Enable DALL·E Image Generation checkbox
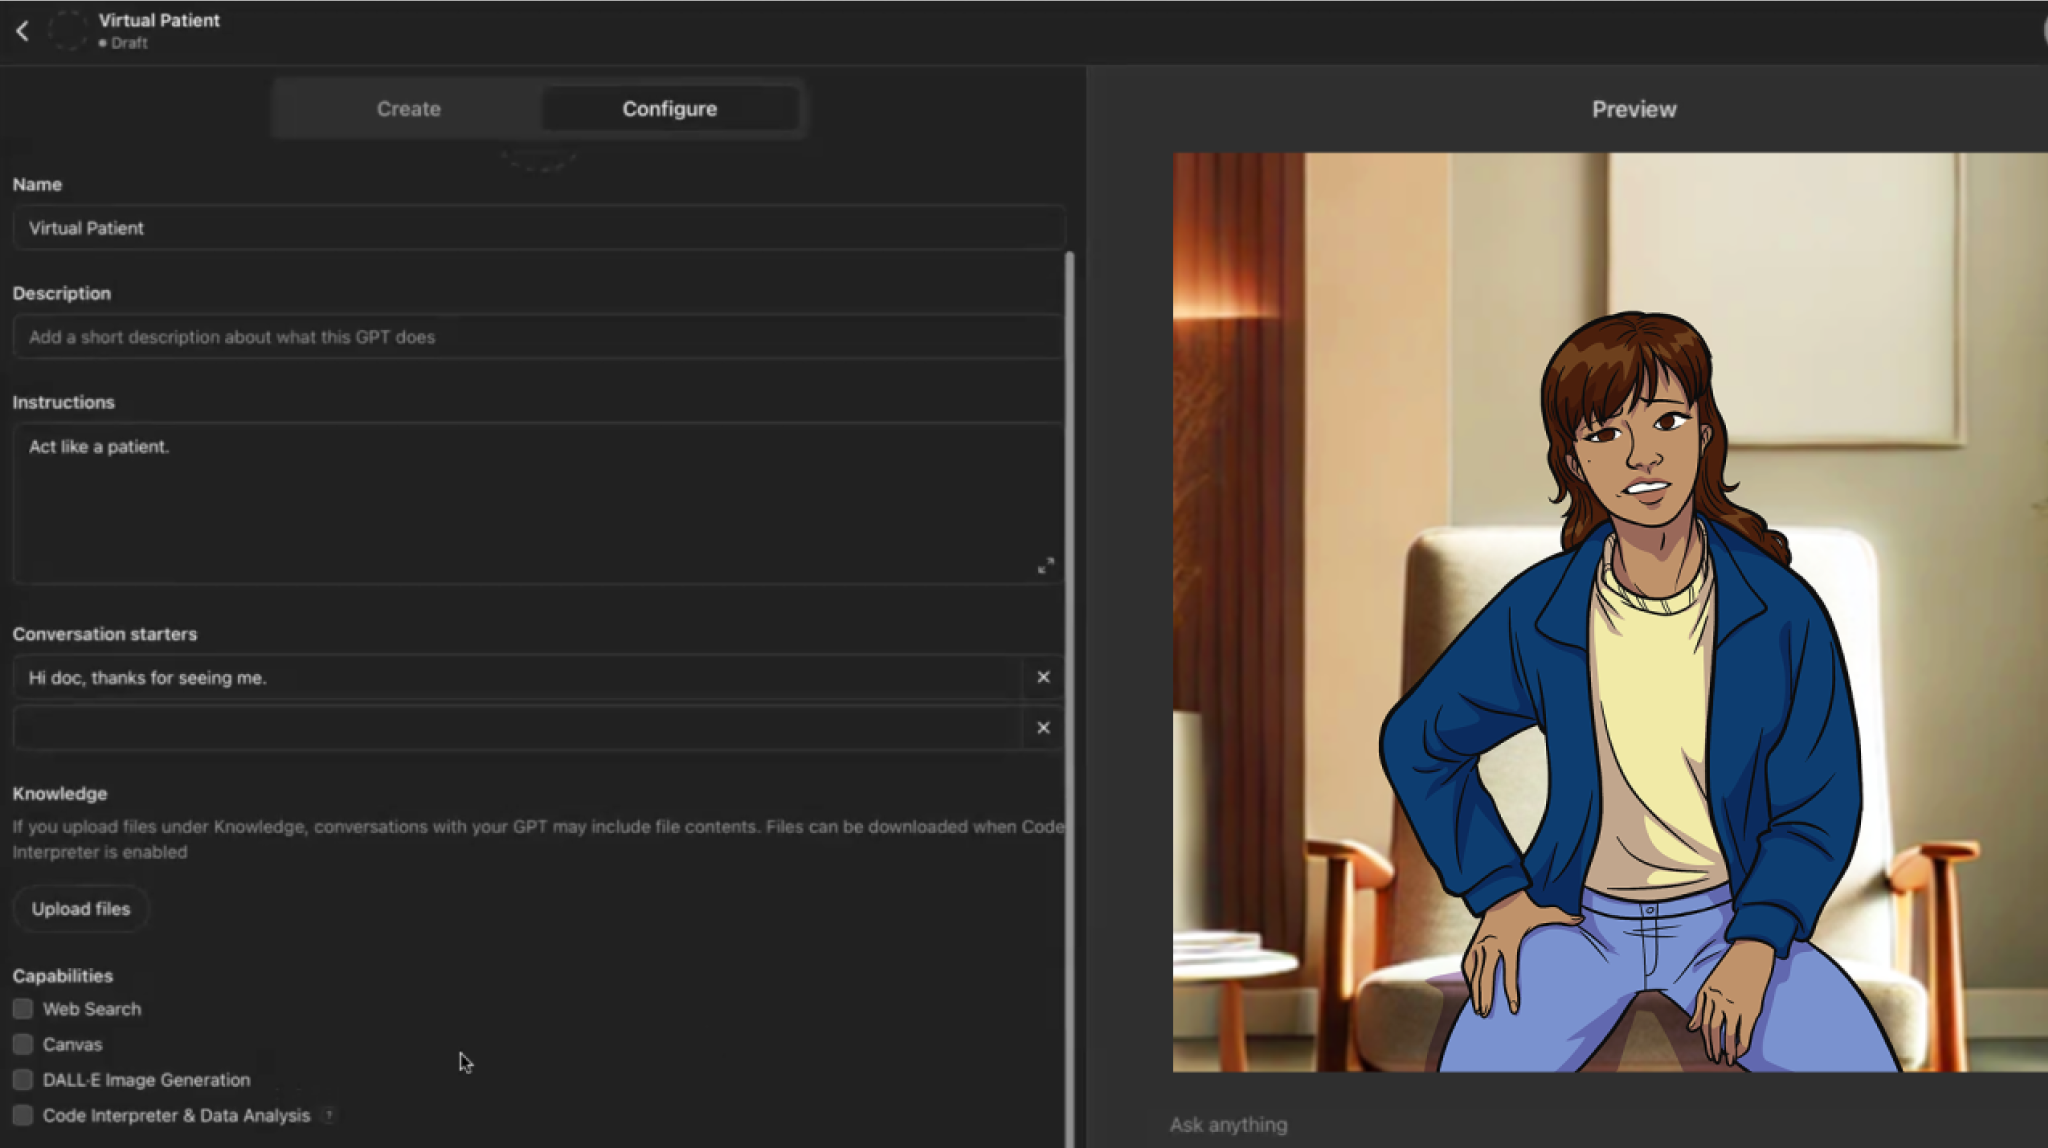This screenshot has width=2048, height=1148. coord(23,1080)
